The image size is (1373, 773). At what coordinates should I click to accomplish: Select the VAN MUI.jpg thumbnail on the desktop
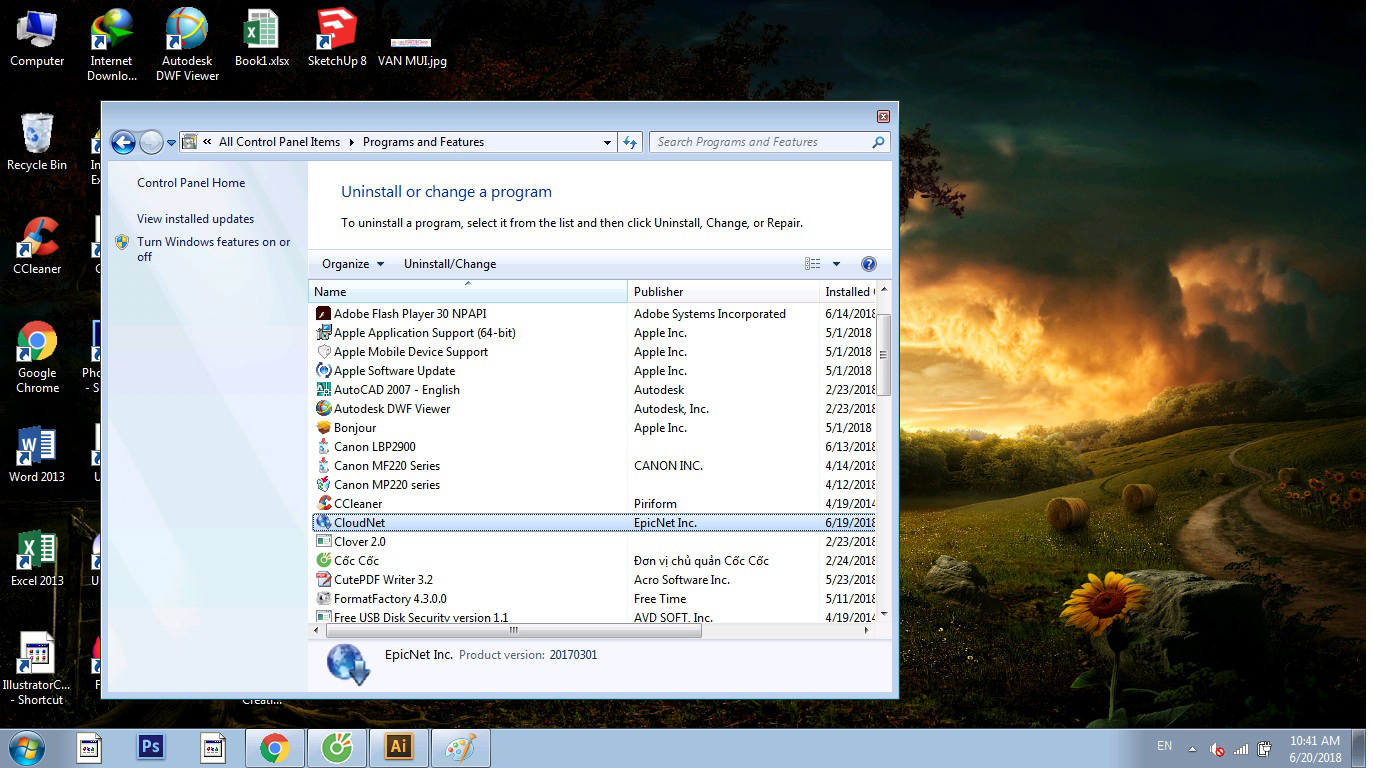point(412,45)
